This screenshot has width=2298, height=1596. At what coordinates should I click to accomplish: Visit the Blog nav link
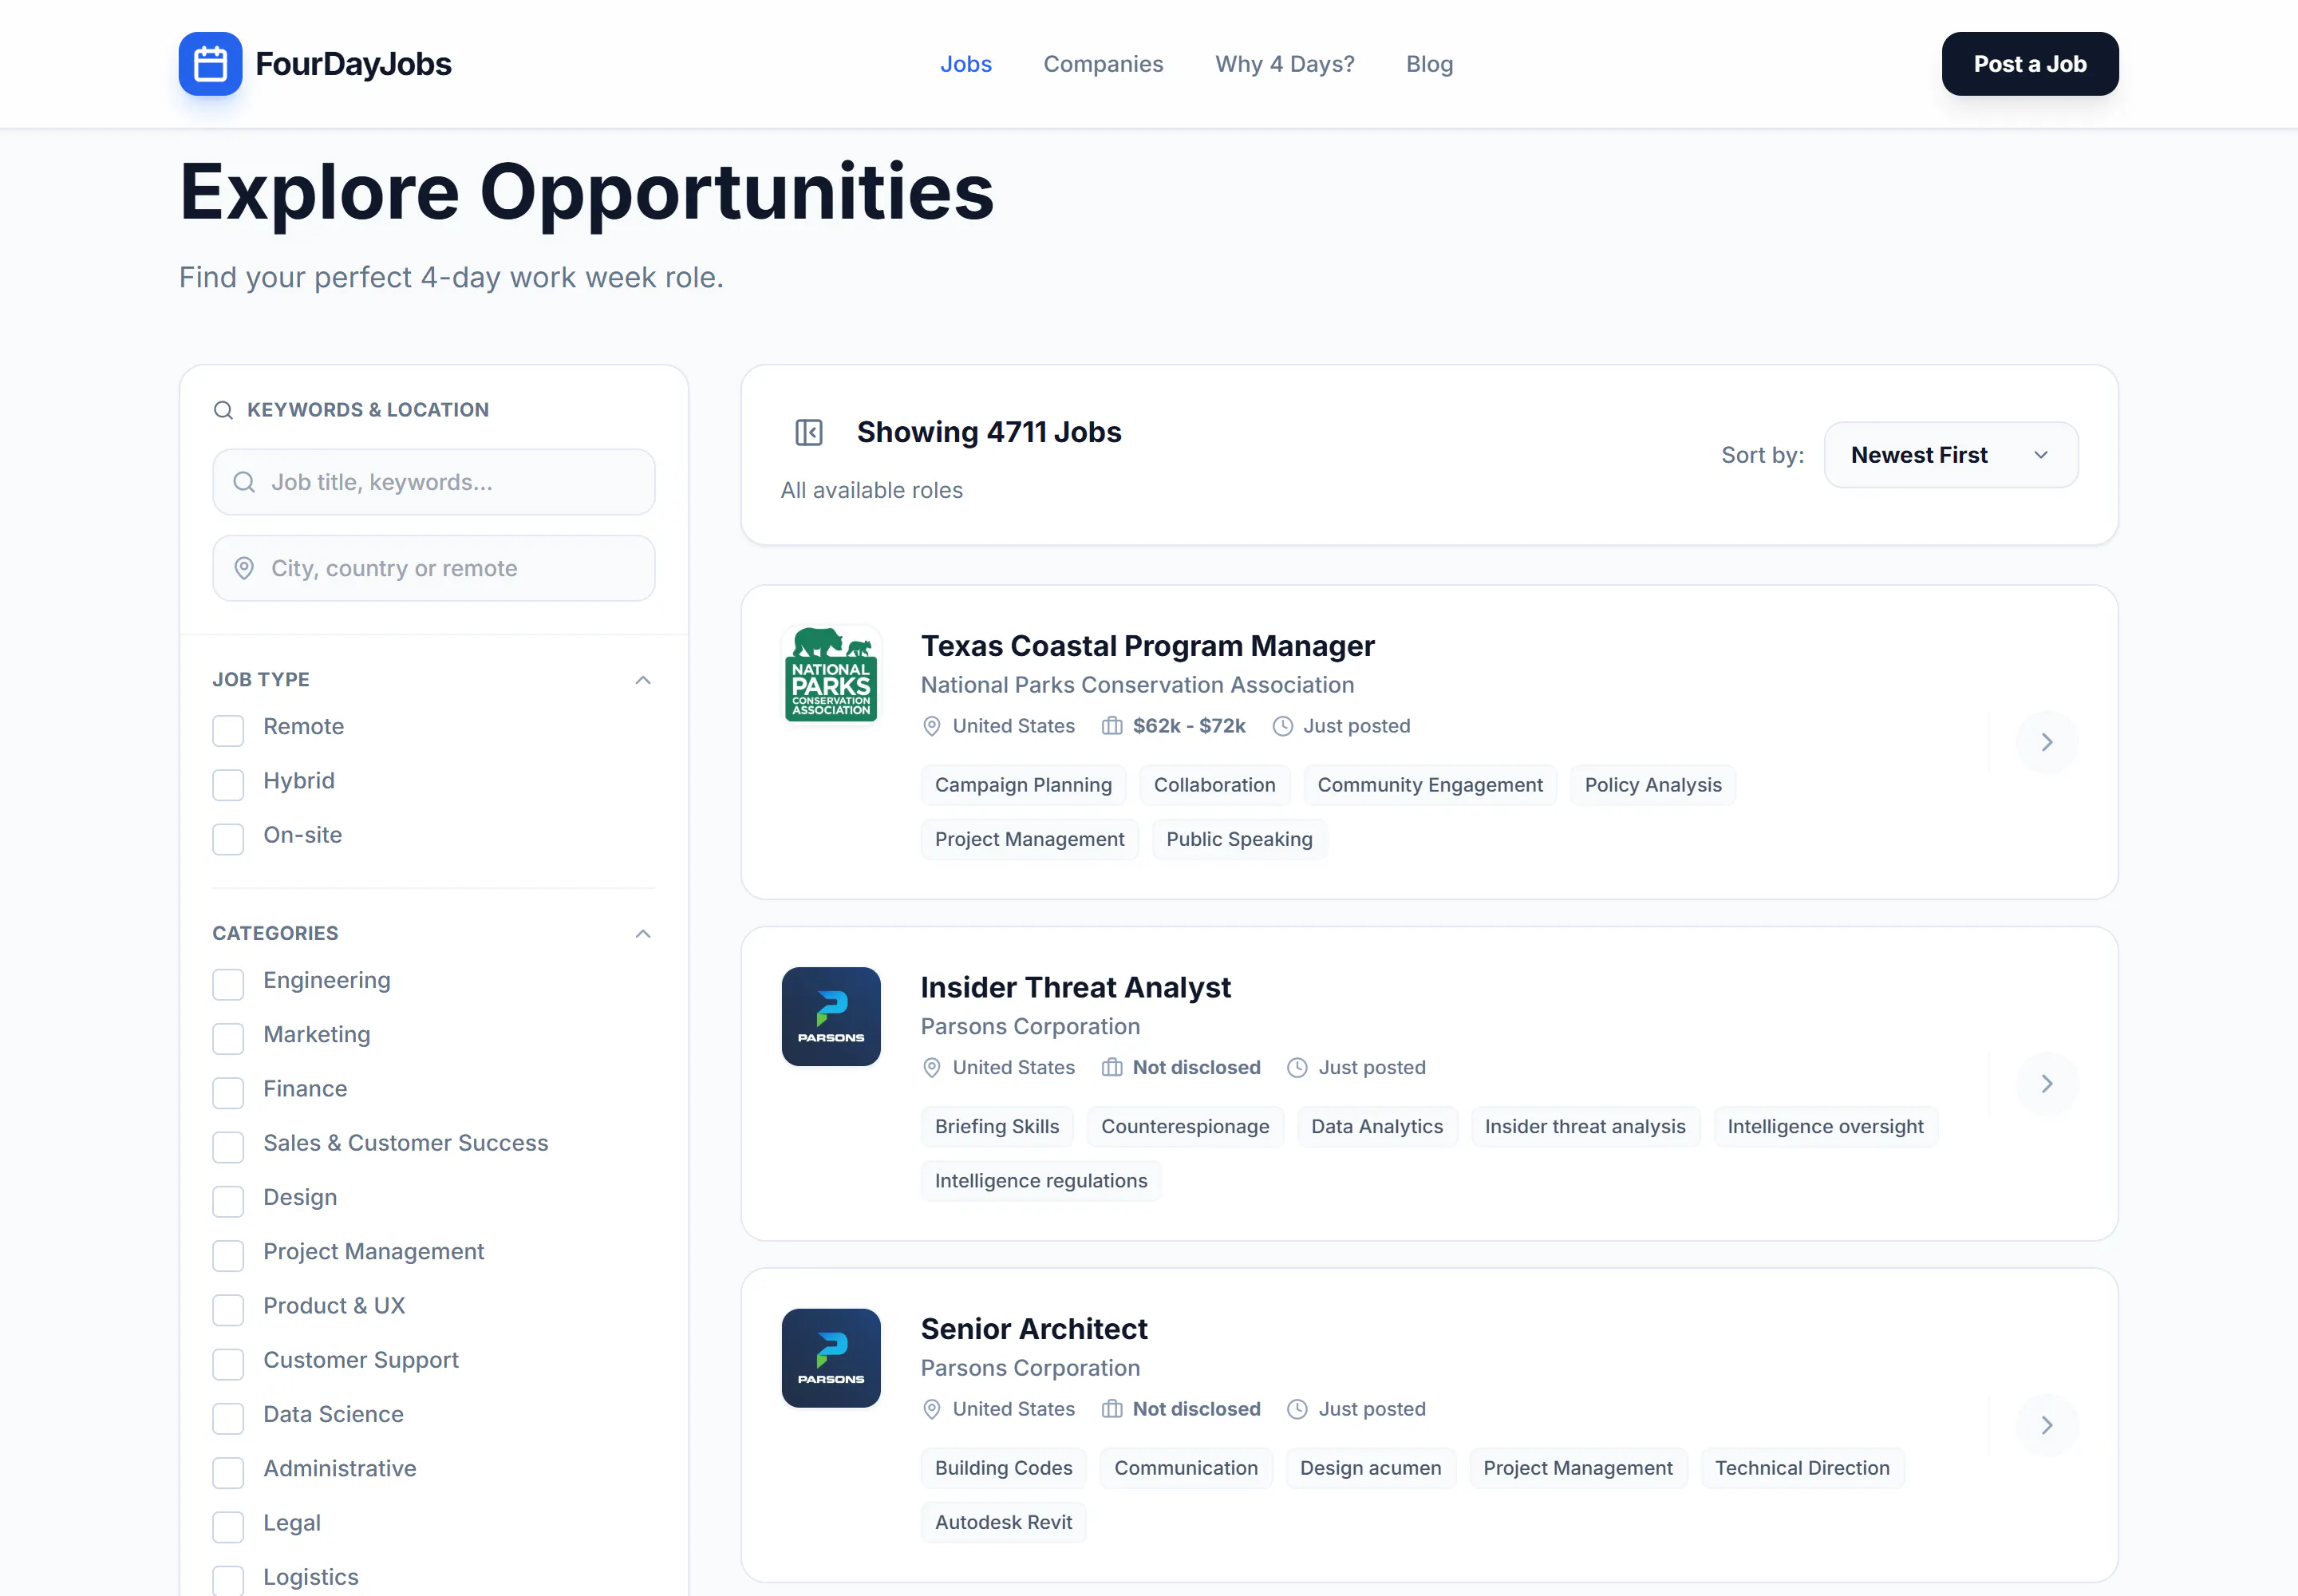1429,64
